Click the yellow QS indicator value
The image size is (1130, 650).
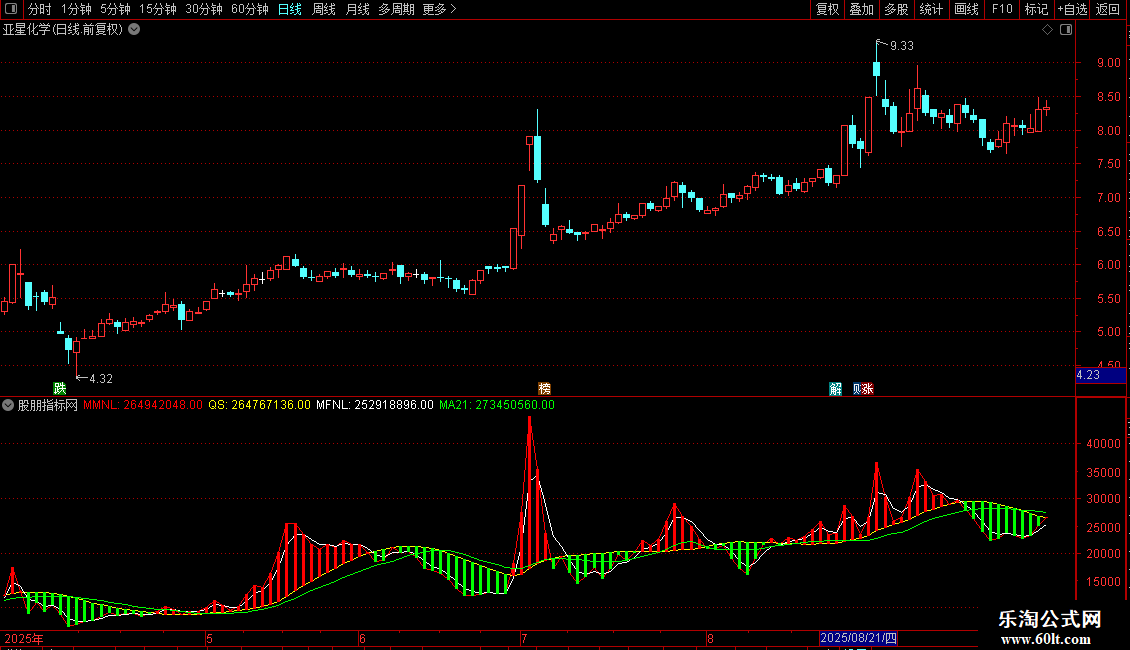pyautogui.click(x=259, y=405)
